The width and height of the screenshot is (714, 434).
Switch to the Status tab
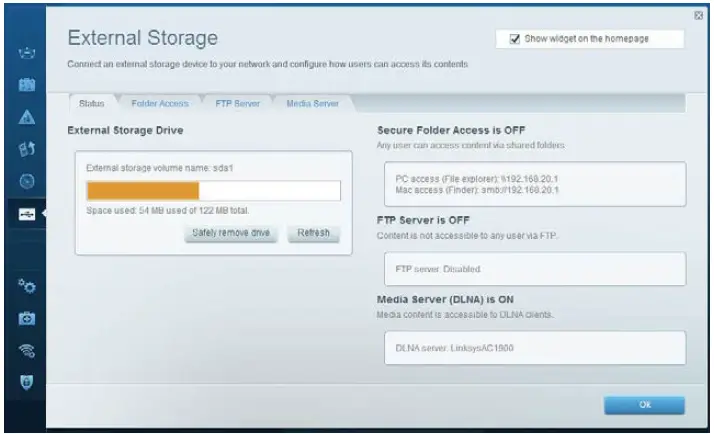click(x=91, y=103)
